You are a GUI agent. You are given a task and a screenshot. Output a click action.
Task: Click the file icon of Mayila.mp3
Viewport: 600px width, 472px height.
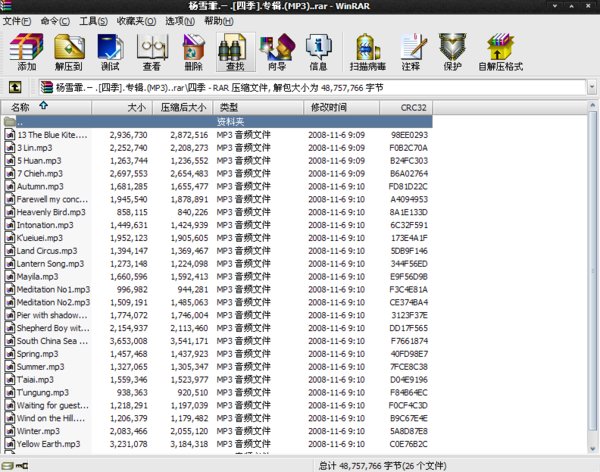pyautogui.click(x=10, y=276)
